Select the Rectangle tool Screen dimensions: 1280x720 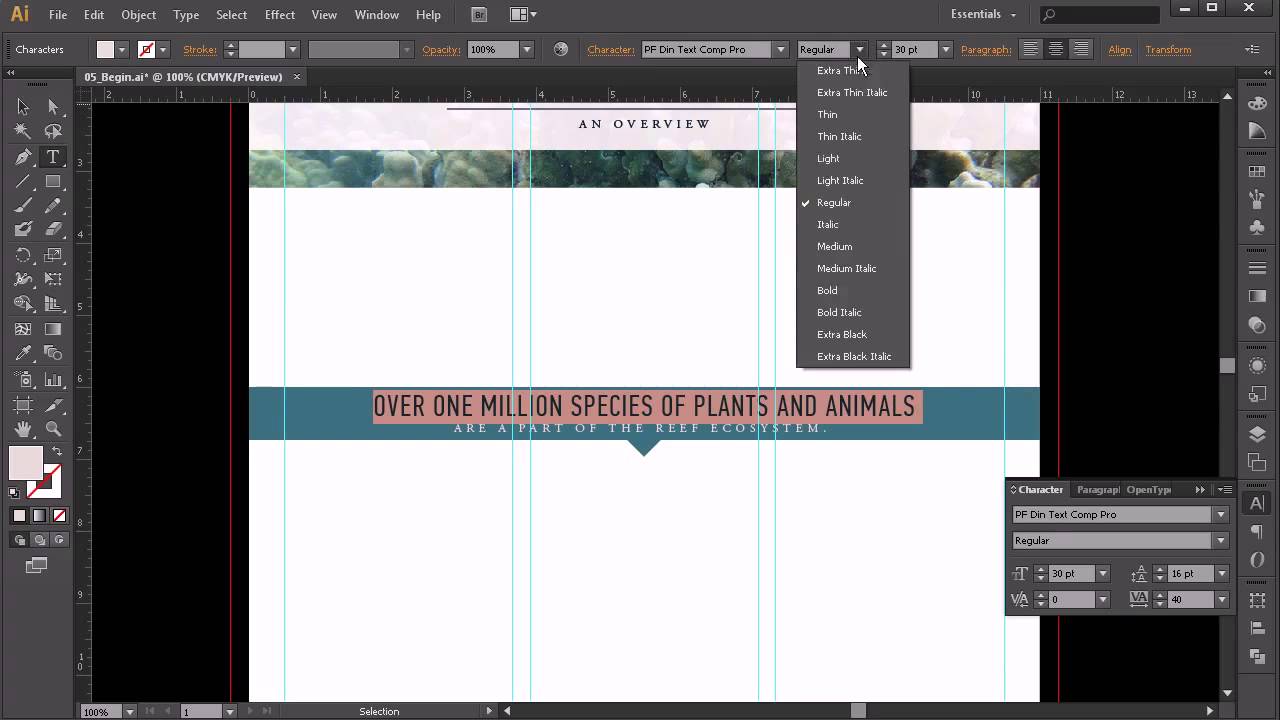[x=53, y=182]
